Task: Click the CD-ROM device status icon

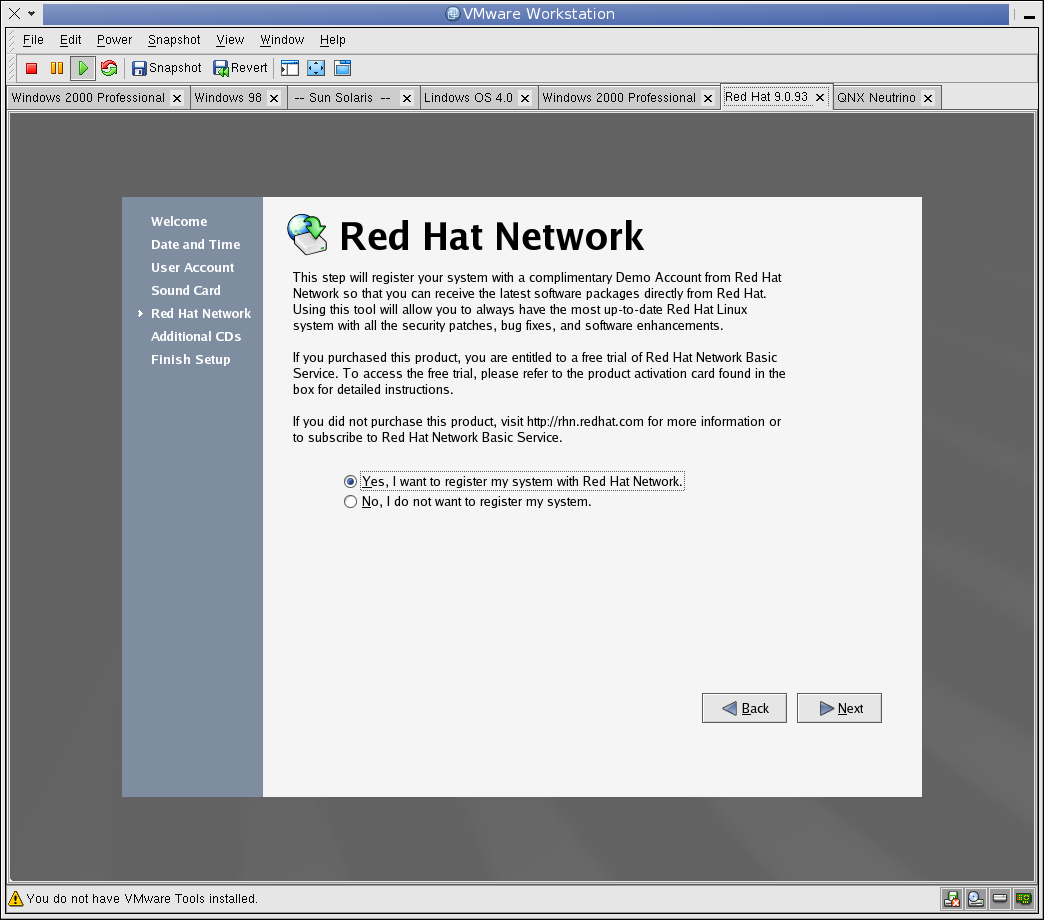Action: (x=976, y=899)
